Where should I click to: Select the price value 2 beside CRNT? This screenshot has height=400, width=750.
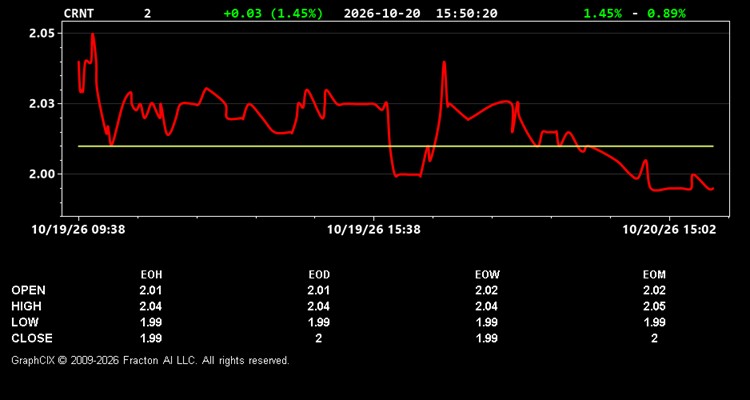[147, 13]
